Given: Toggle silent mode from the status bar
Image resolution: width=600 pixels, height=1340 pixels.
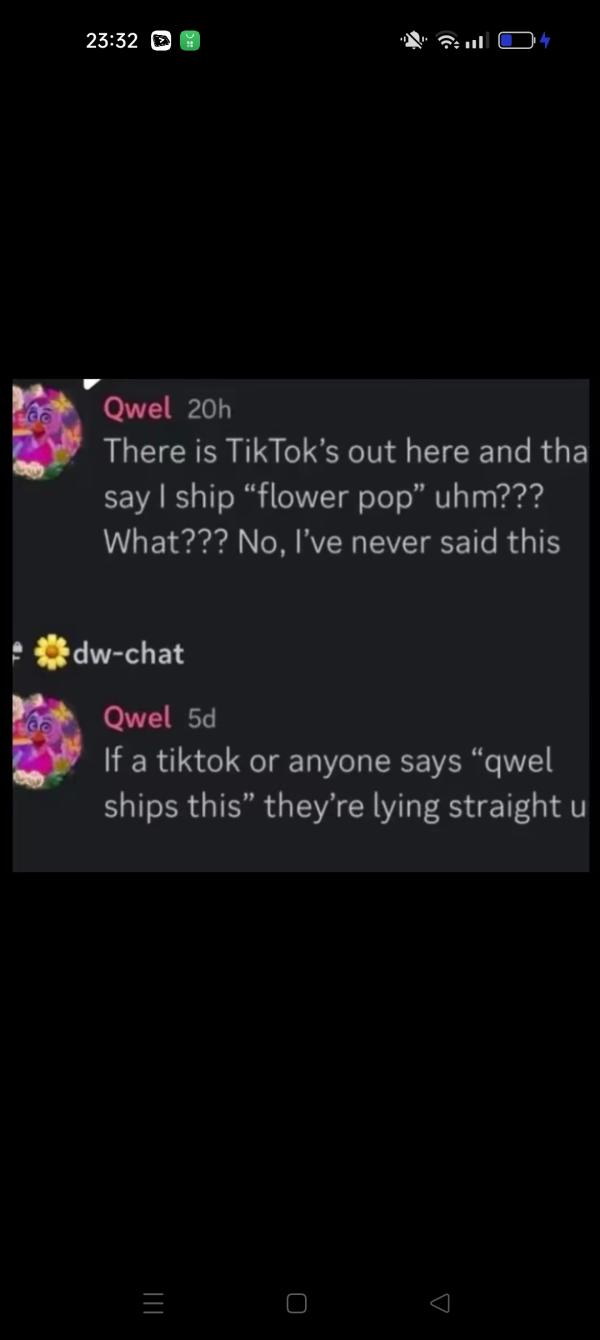Looking at the screenshot, I should click(412, 40).
